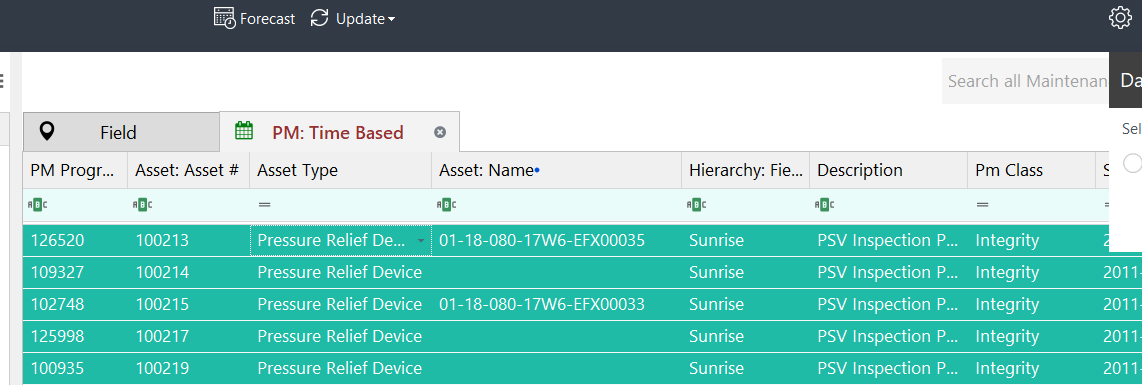Select the radio button in the side panel
Image resolution: width=1142 pixels, height=385 pixels.
point(1132,163)
